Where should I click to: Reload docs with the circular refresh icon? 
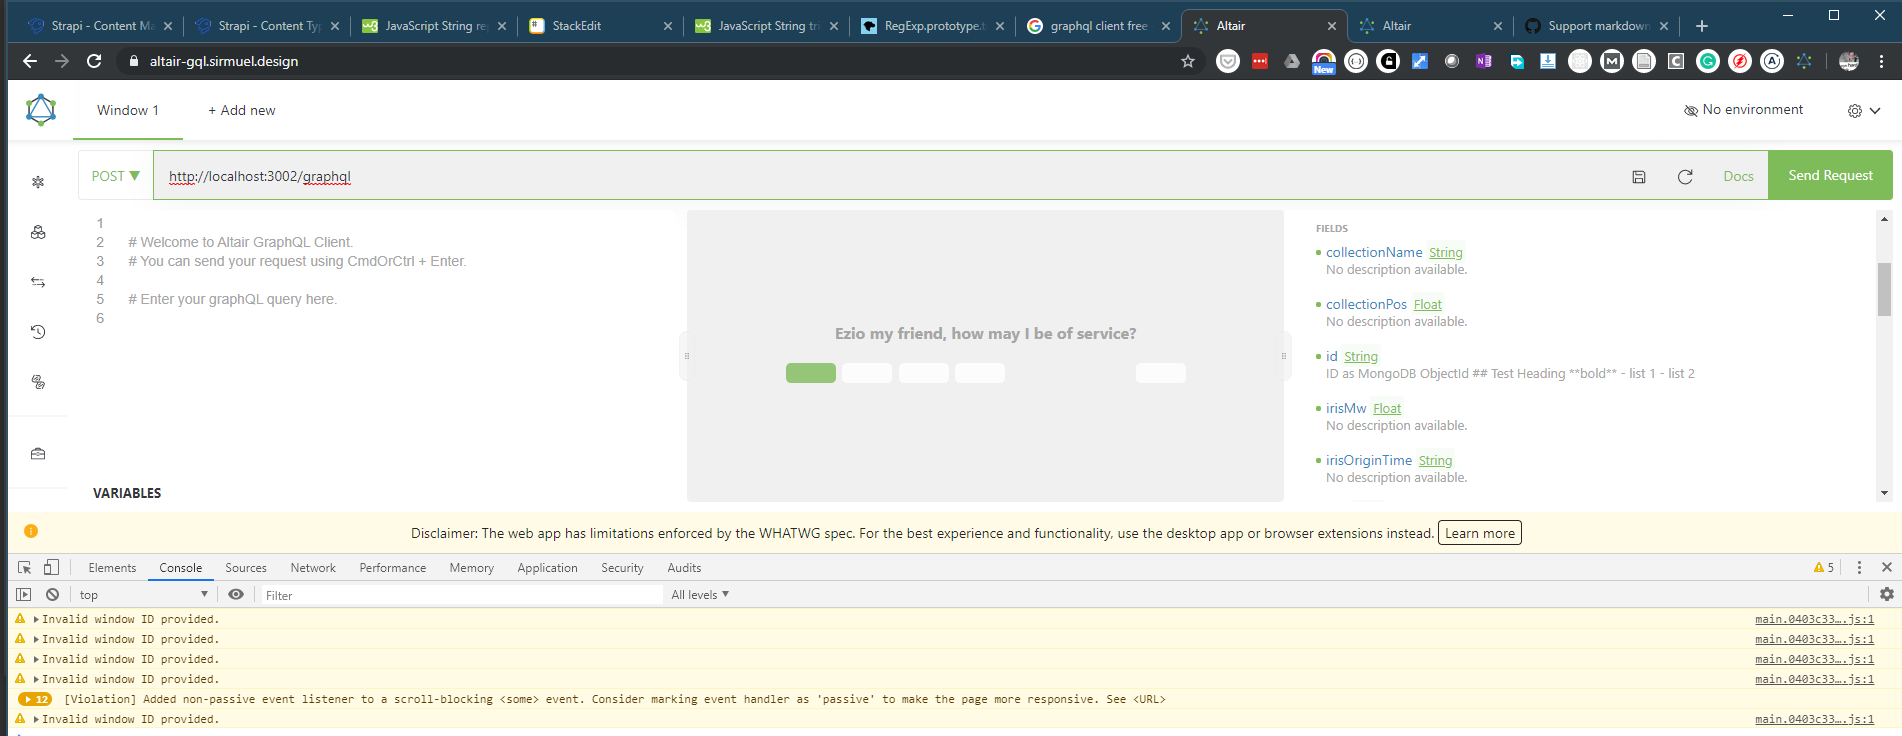click(x=1685, y=177)
